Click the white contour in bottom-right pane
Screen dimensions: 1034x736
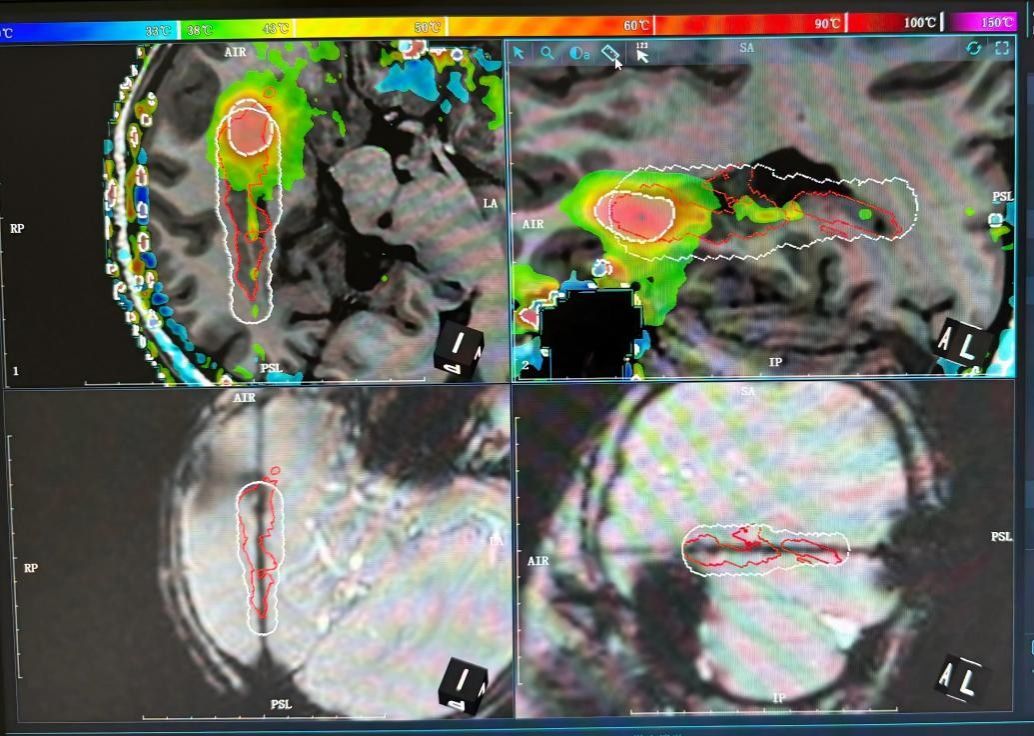click(x=765, y=550)
